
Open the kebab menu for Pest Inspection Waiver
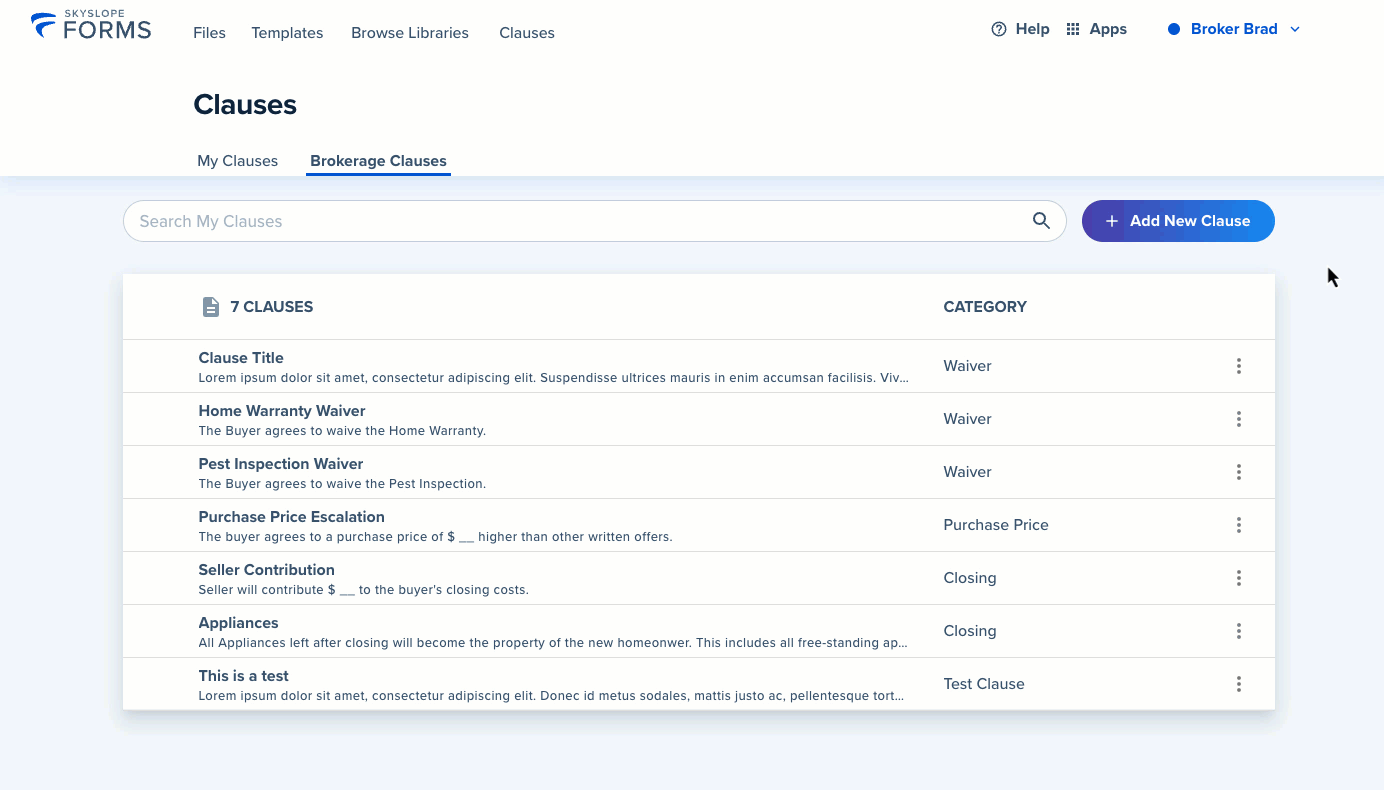1238,472
